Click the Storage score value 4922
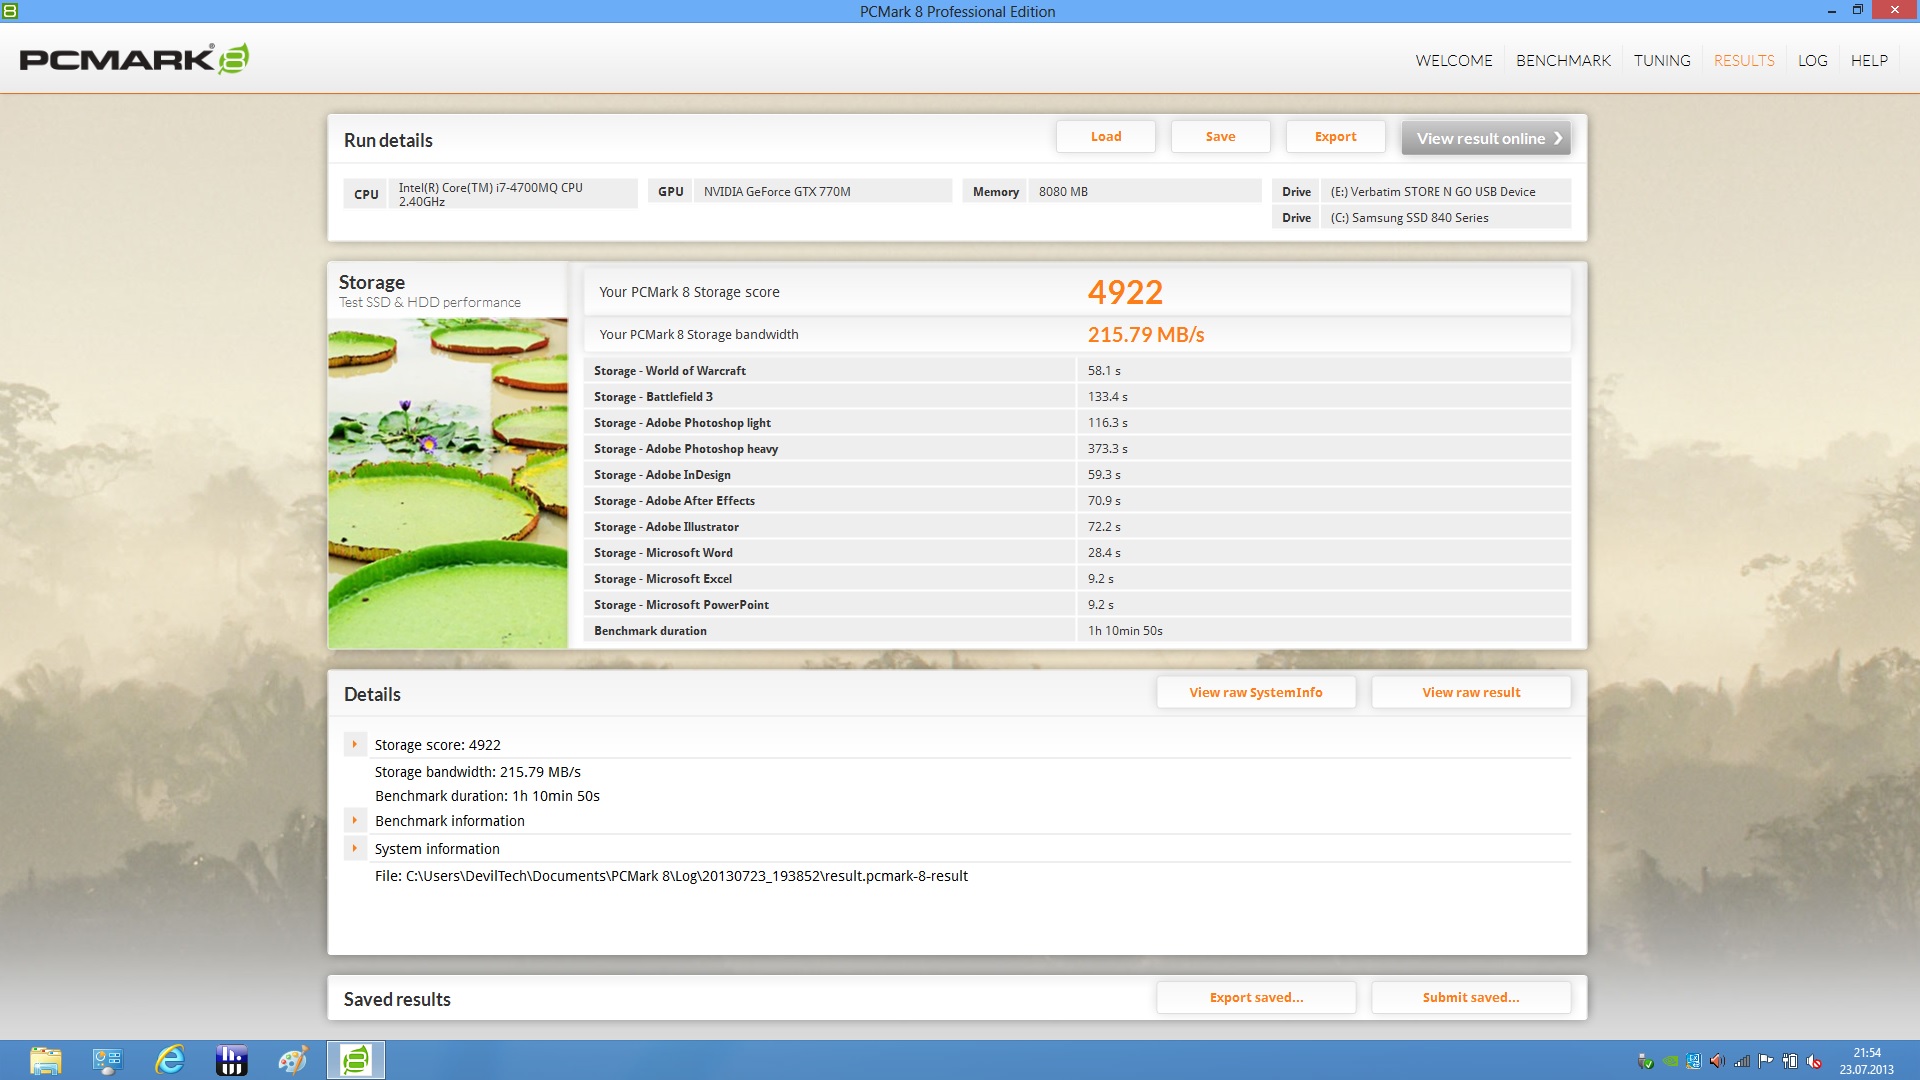 1125,292
